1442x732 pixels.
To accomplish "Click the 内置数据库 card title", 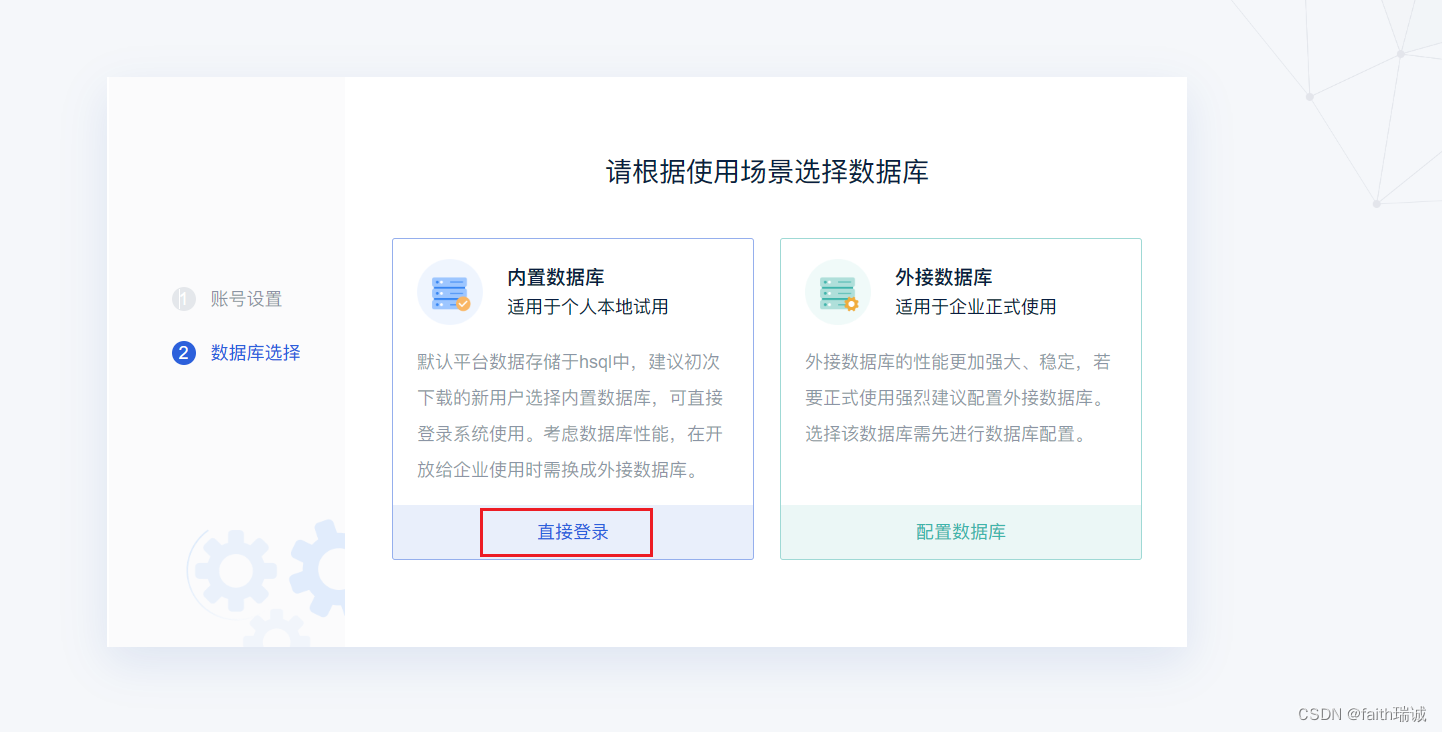I will [x=555, y=277].
